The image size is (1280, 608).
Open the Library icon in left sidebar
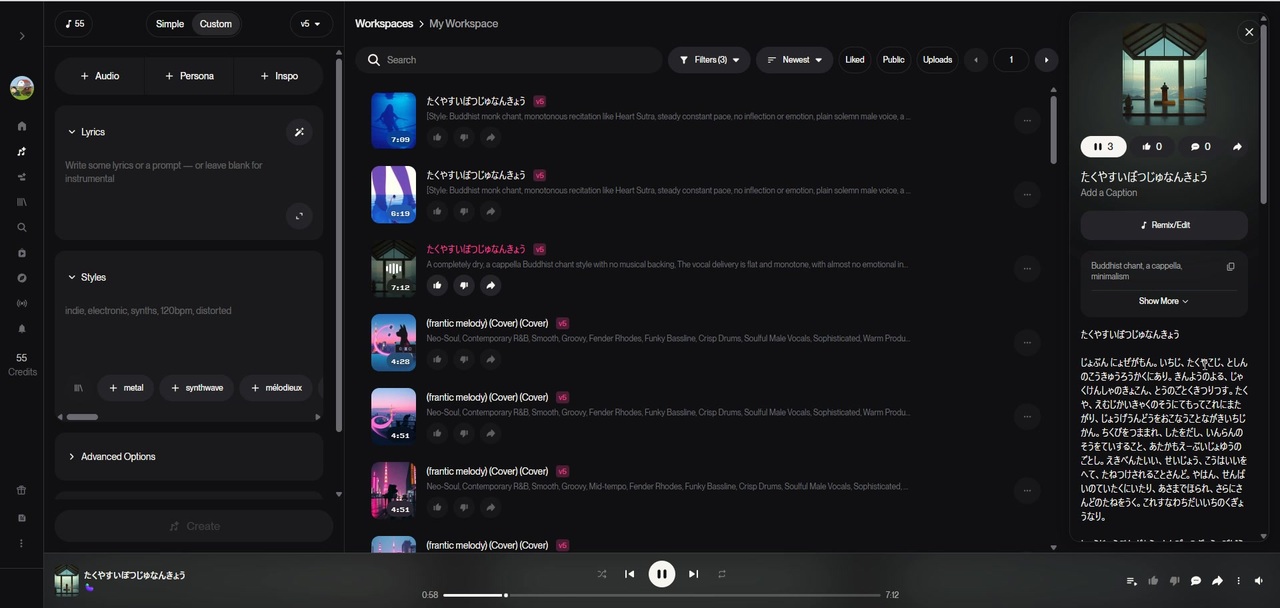click(22, 202)
